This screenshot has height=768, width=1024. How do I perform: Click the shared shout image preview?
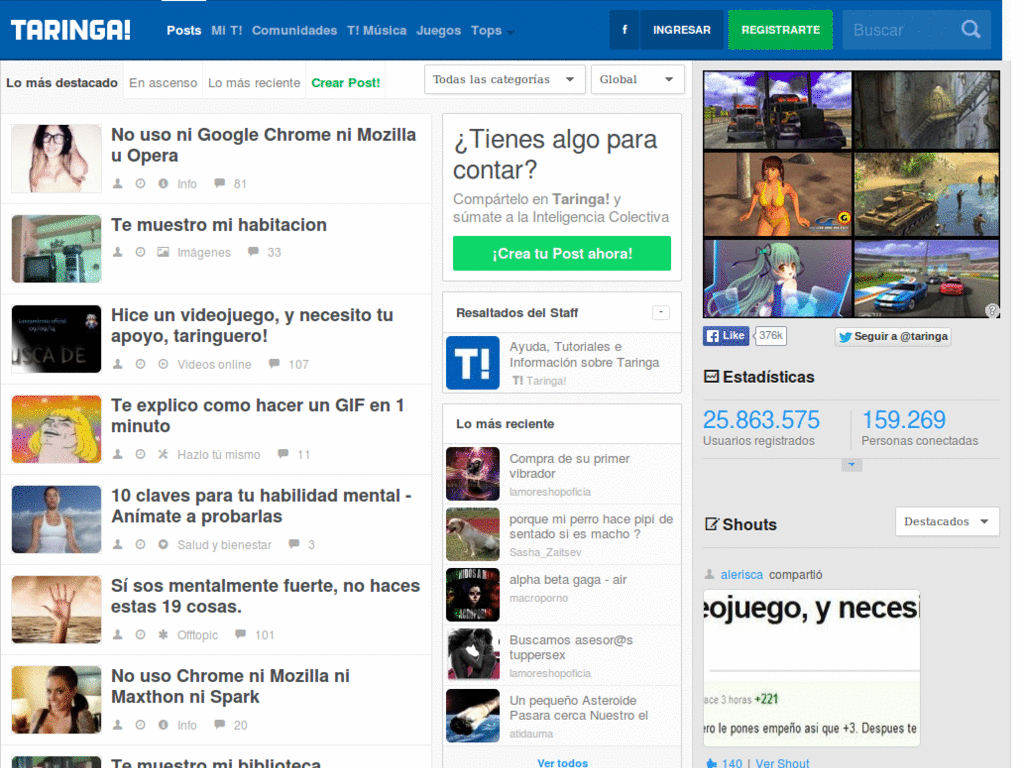click(812, 668)
